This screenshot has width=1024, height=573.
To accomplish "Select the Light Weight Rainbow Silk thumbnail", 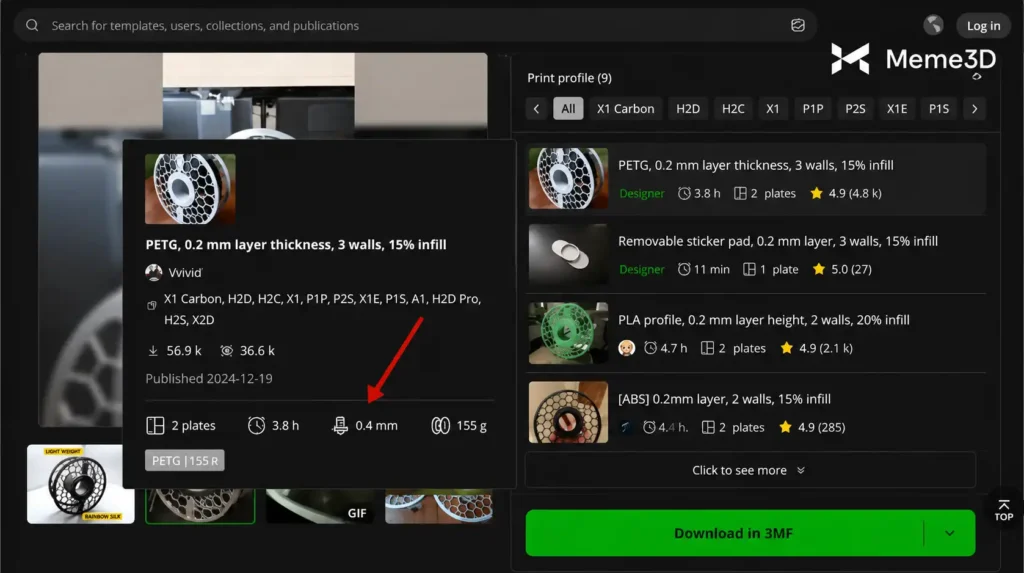I will coord(80,484).
